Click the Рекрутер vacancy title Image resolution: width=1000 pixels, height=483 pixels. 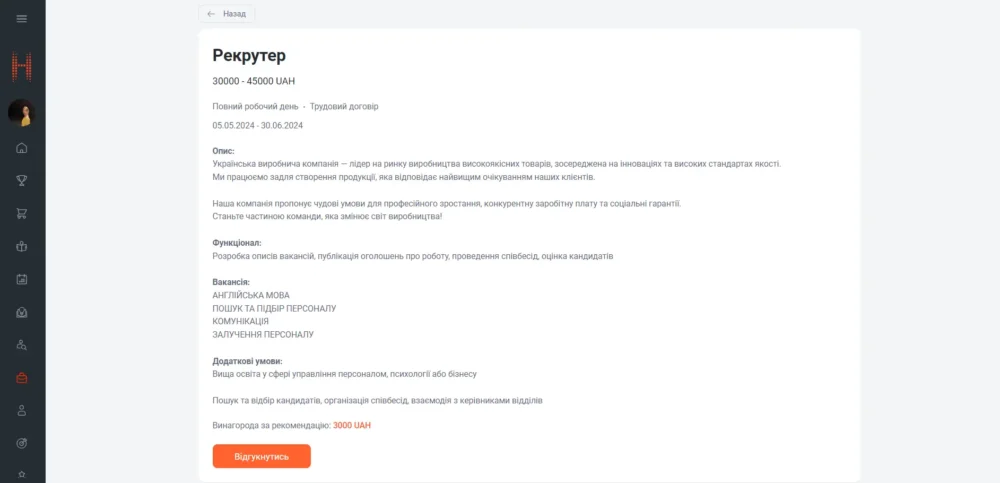[249, 56]
